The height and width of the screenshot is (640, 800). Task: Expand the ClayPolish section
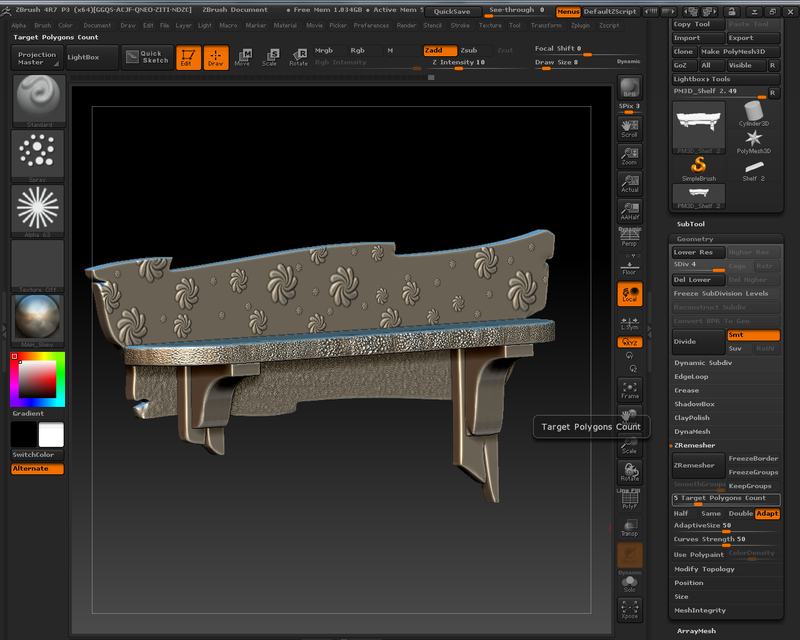[692, 417]
